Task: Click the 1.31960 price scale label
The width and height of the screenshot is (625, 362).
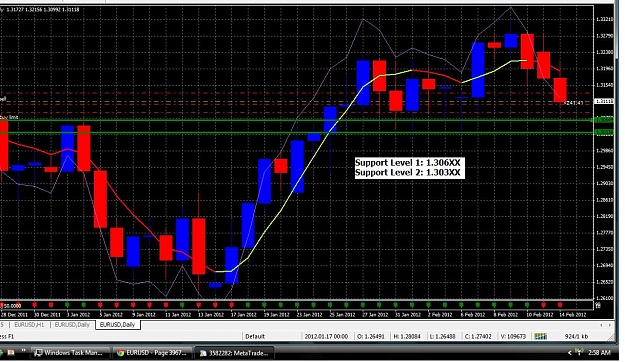Action: (x=604, y=69)
